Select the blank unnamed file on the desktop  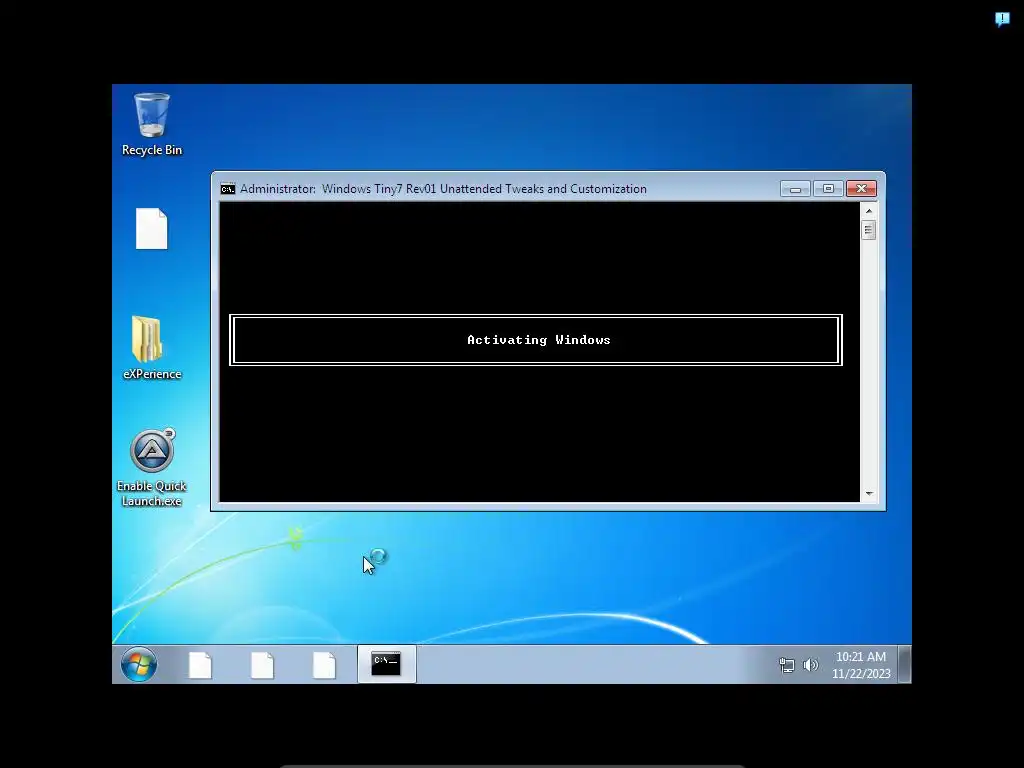[152, 229]
